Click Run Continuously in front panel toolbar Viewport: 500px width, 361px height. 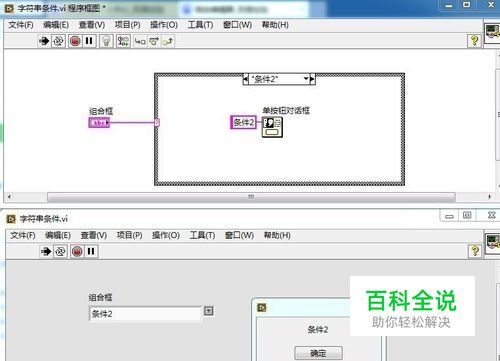[x=60, y=251]
